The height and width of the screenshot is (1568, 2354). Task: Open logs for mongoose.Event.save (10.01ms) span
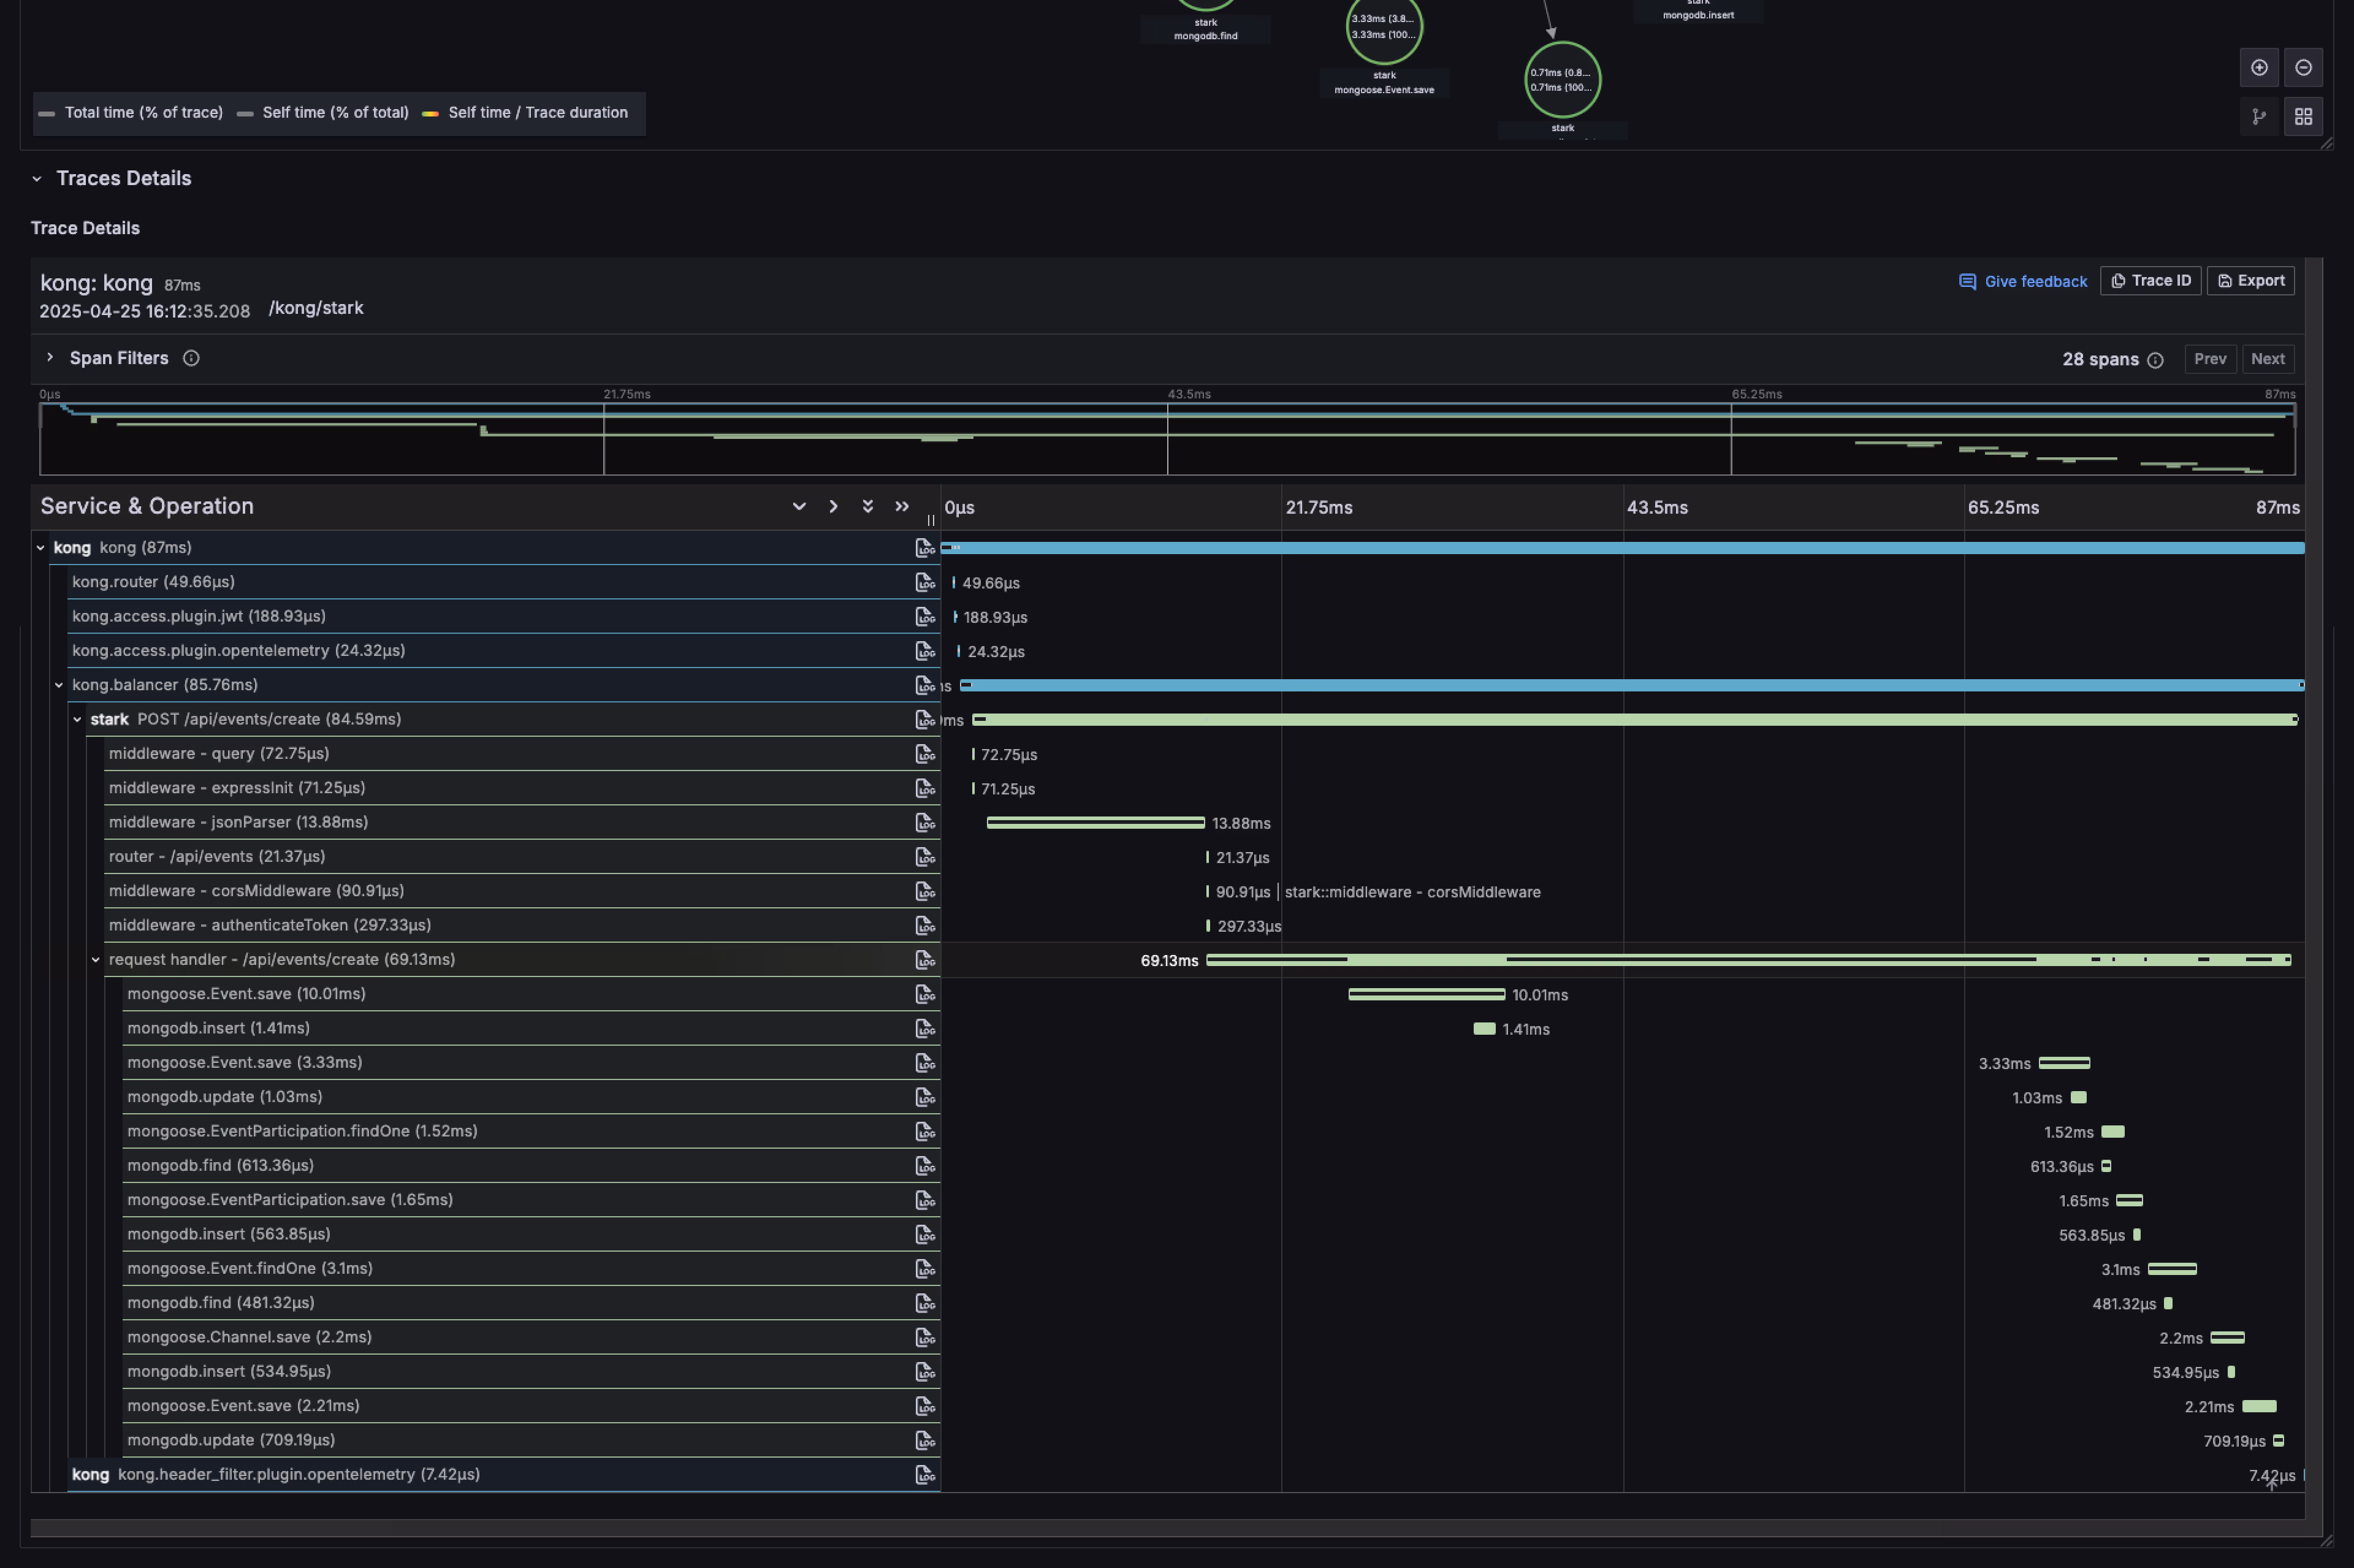(925, 994)
